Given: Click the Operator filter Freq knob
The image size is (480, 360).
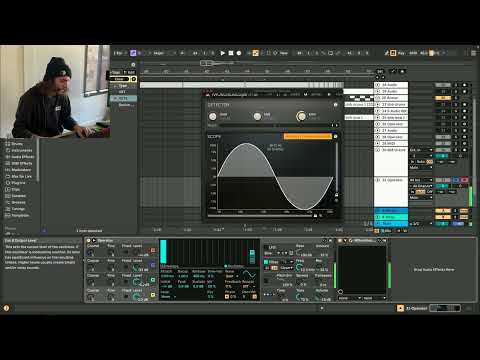Looking at the screenshot, I should [x=299, y=268].
